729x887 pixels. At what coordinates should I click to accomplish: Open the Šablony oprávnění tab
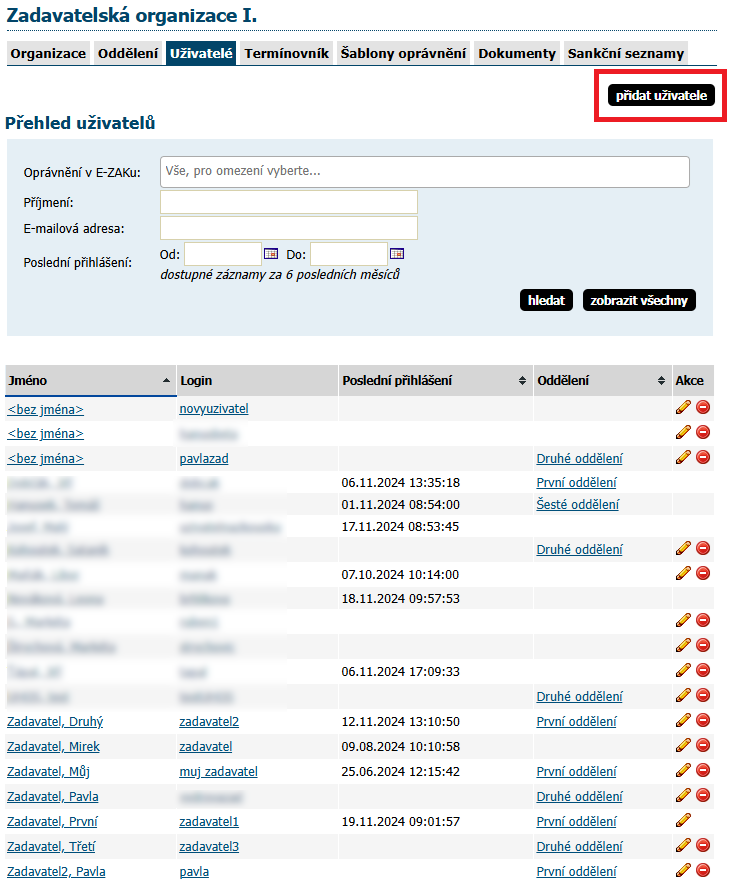tap(403, 54)
